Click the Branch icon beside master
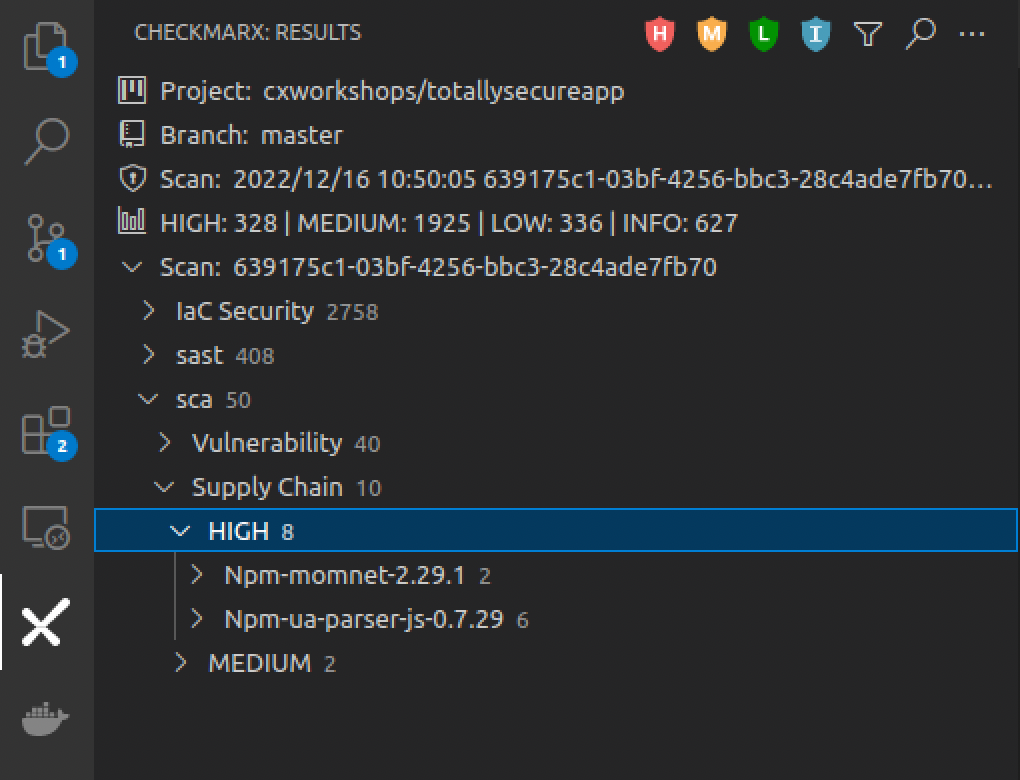 (132, 135)
